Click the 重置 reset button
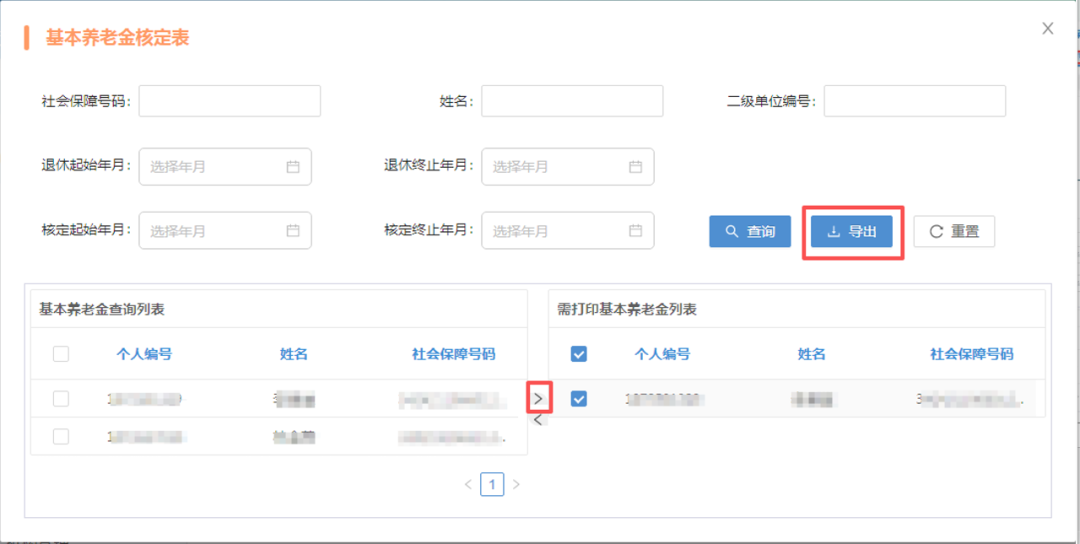The image size is (1080, 544). click(x=954, y=231)
